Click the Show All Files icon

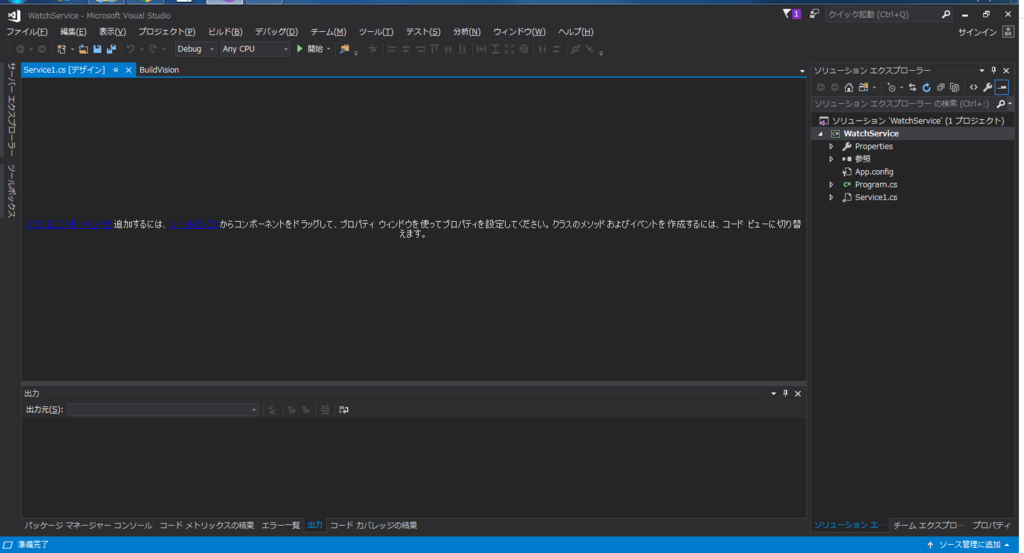pos(955,87)
